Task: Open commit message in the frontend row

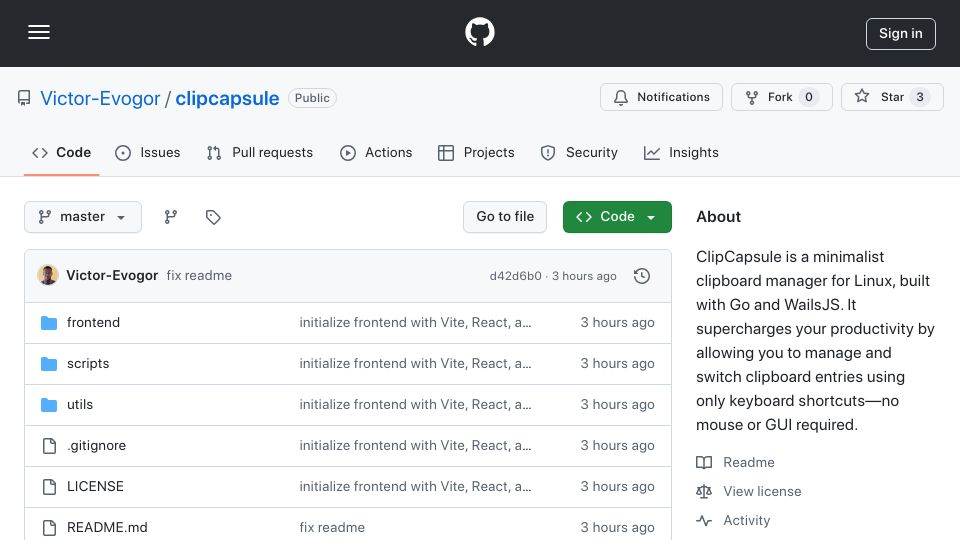Action: pyautogui.click(x=415, y=323)
